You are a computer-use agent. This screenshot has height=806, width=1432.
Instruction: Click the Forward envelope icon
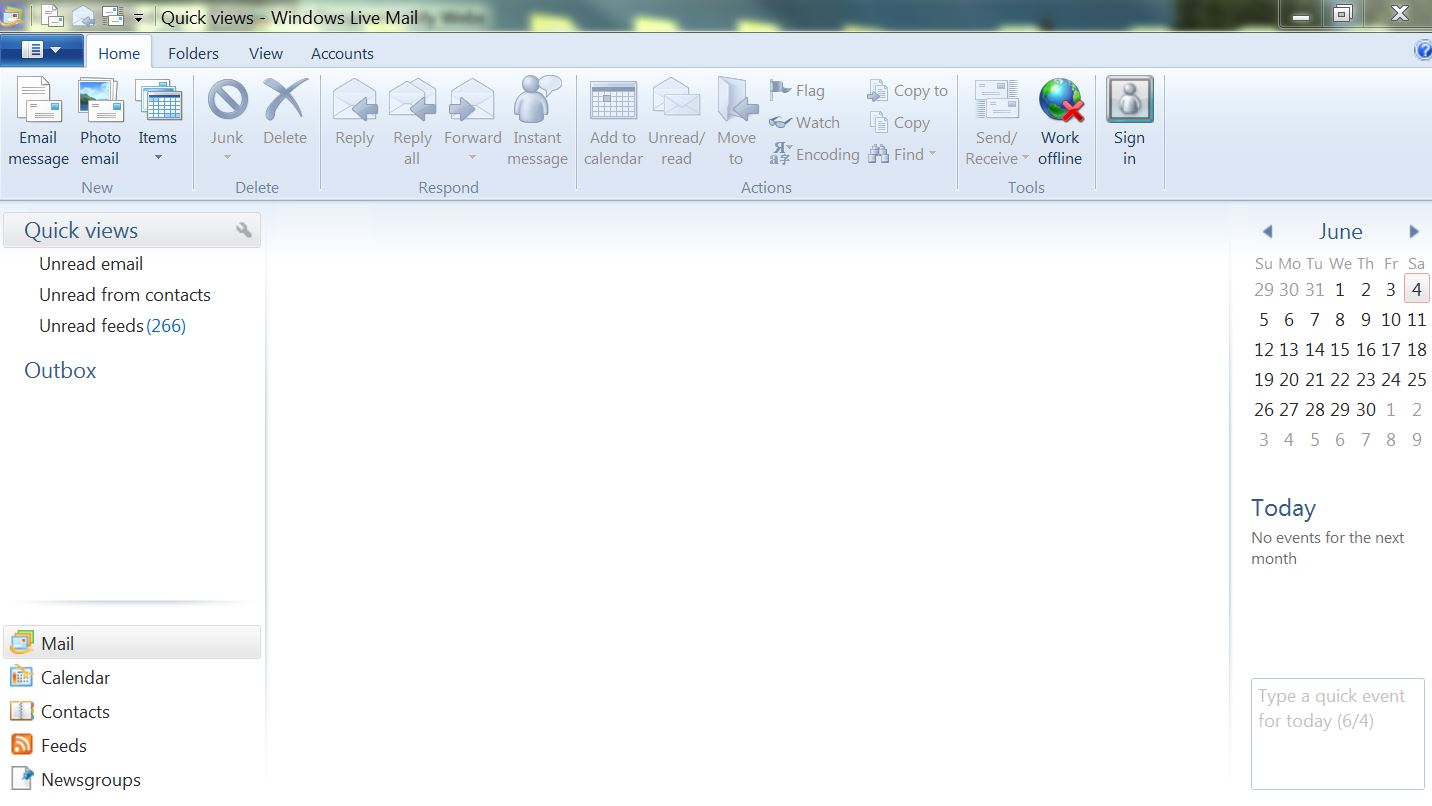click(x=472, y=100)
